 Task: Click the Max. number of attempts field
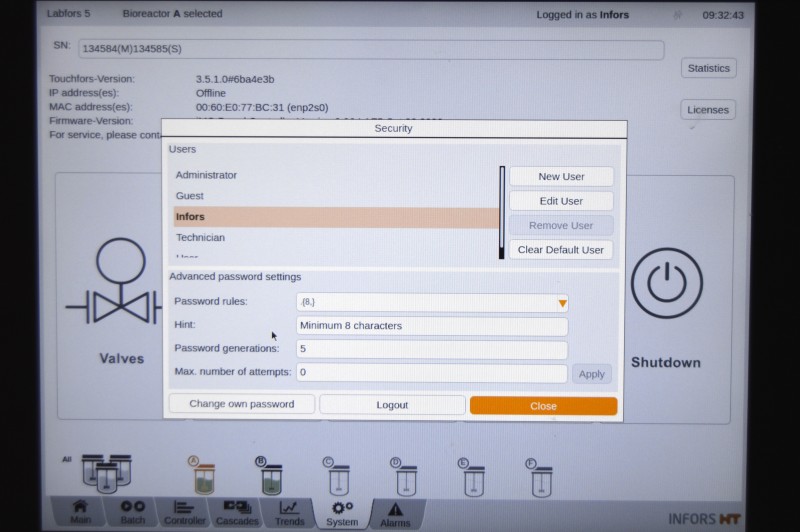432,372
